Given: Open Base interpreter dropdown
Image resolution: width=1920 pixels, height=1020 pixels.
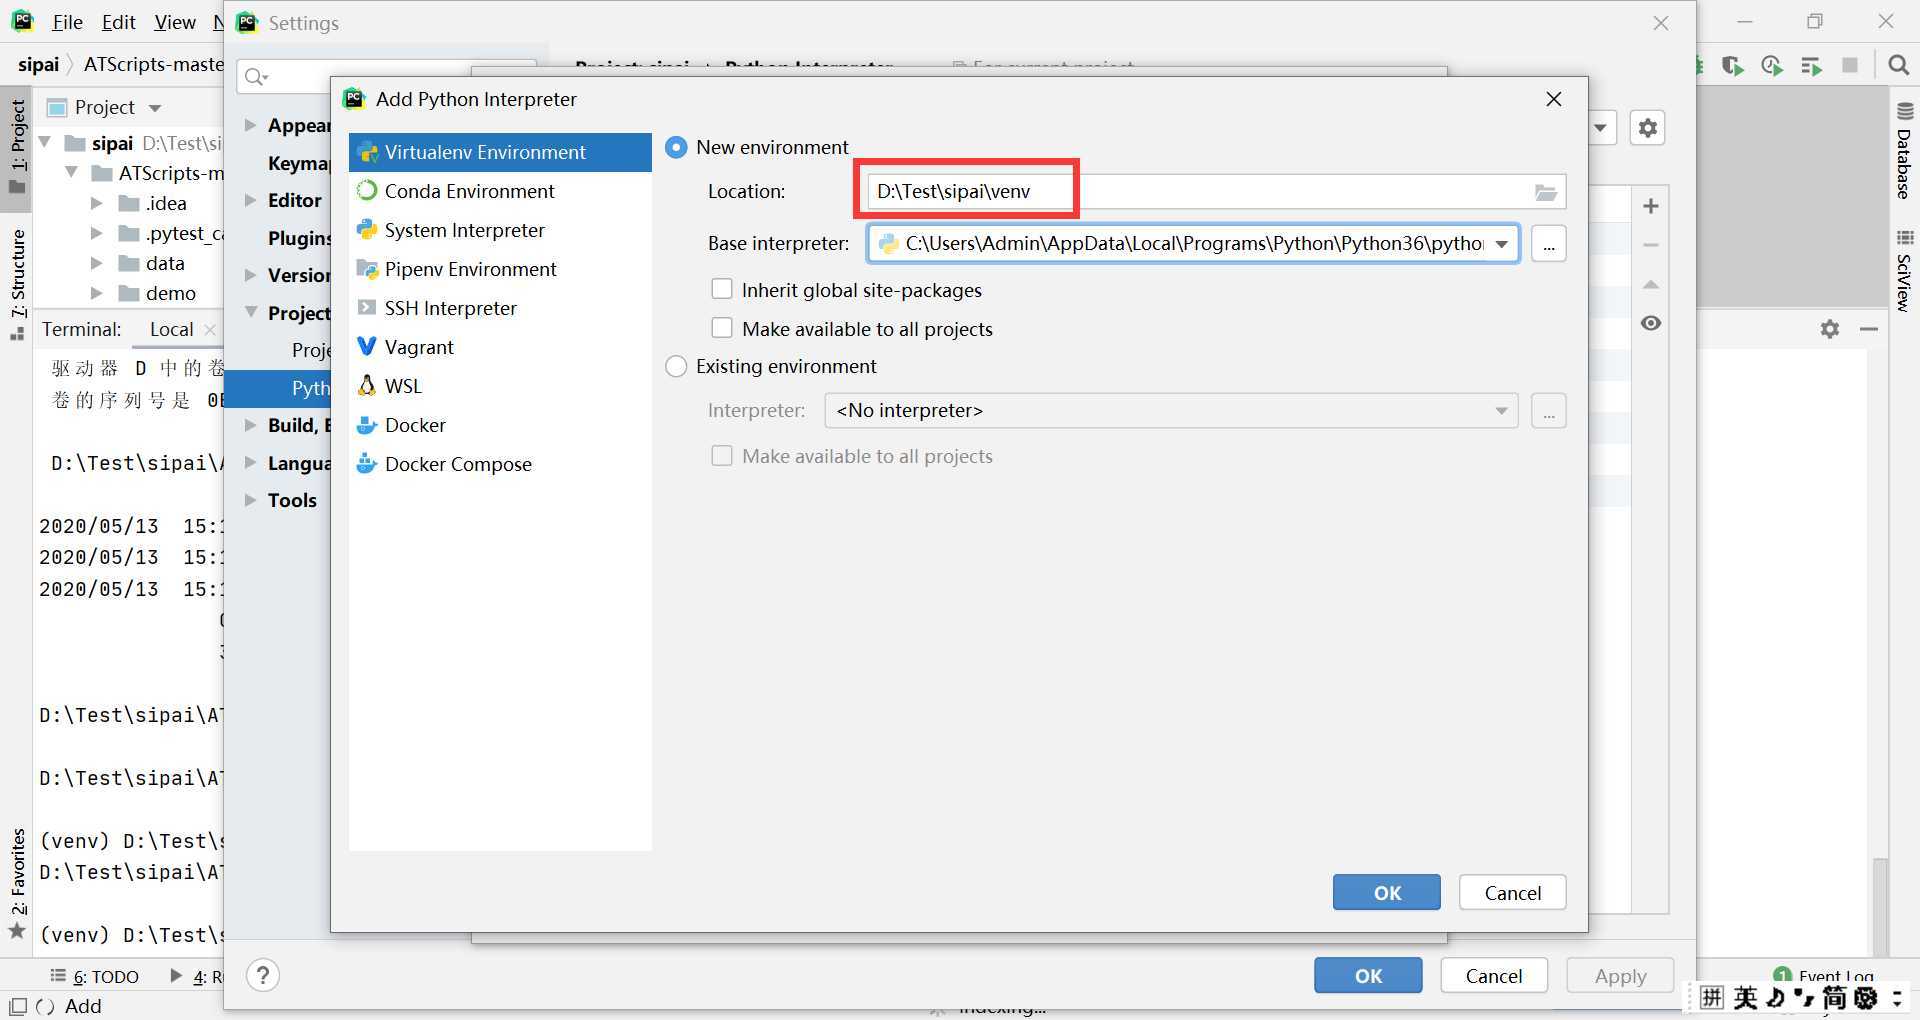Looking at the screenshot, I should point(1501,244).
